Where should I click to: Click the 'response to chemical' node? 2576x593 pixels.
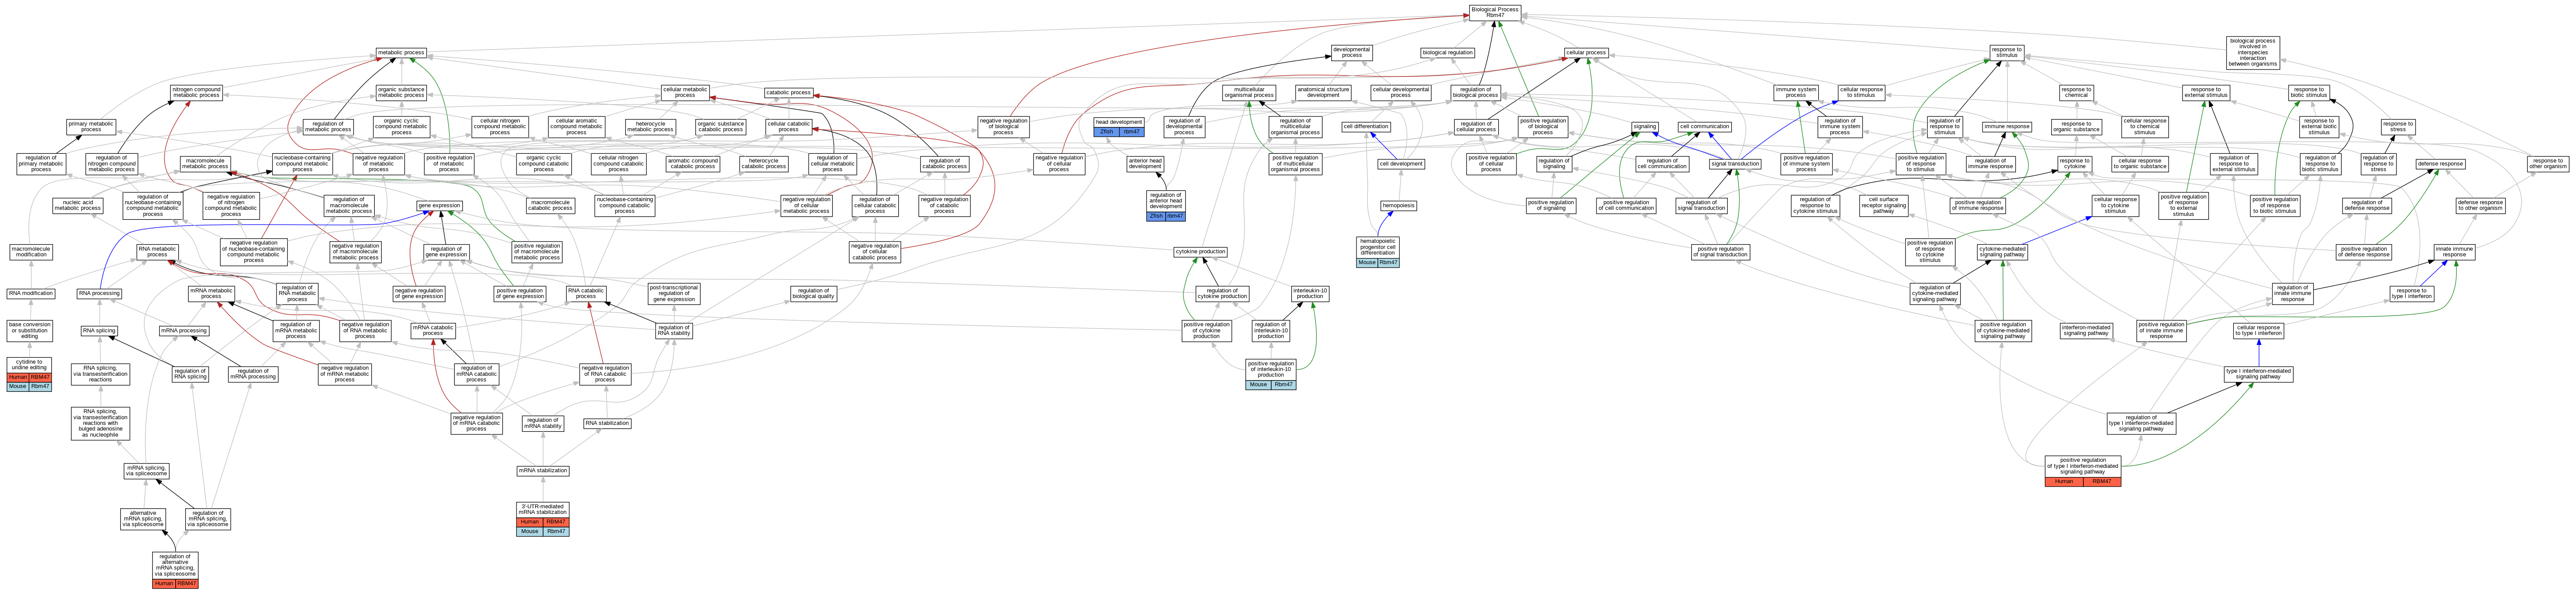(2076, 92)
